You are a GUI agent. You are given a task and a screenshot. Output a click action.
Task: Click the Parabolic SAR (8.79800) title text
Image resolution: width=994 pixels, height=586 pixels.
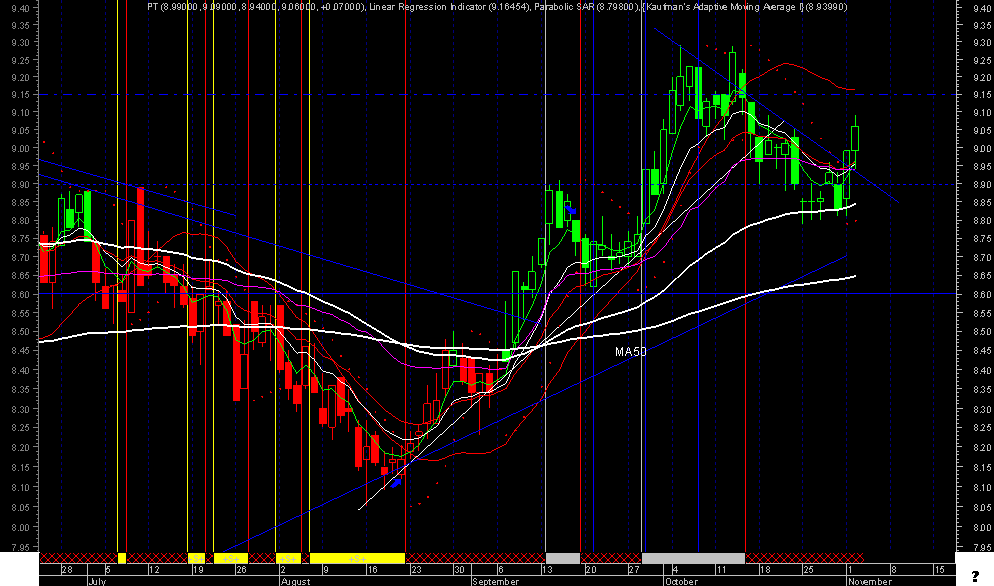click(x=586, y=7)
